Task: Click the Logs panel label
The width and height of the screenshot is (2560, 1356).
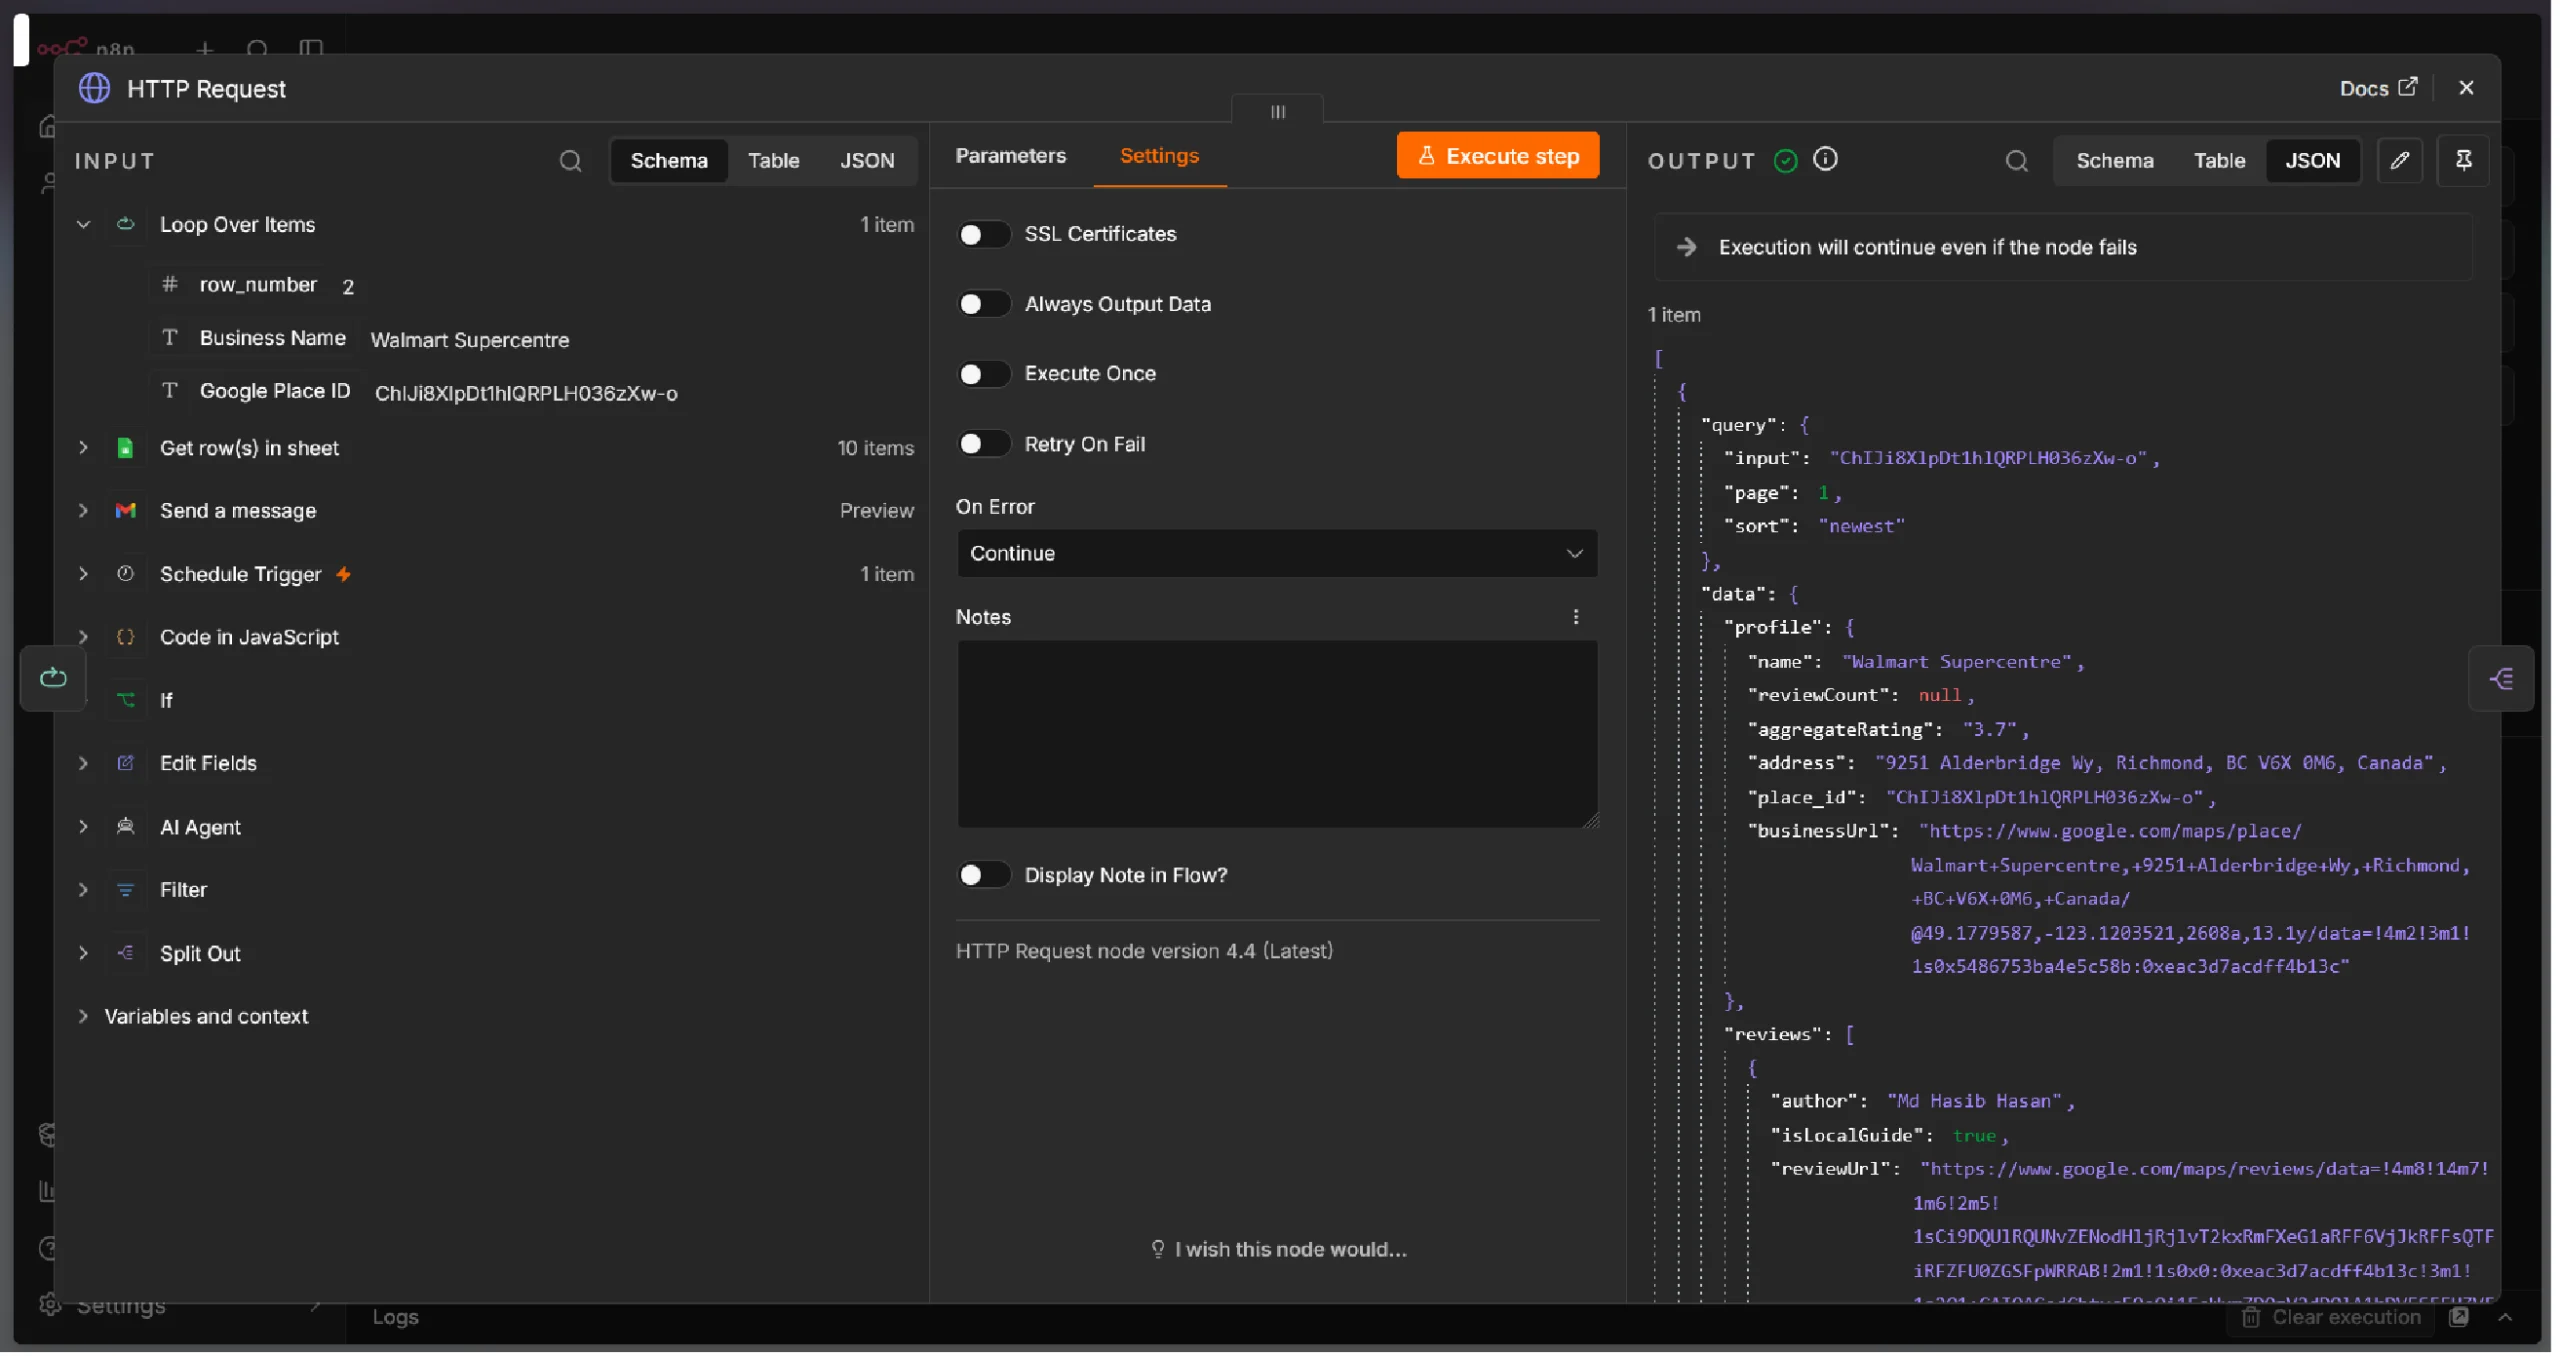Action: tap(395, 1317)
